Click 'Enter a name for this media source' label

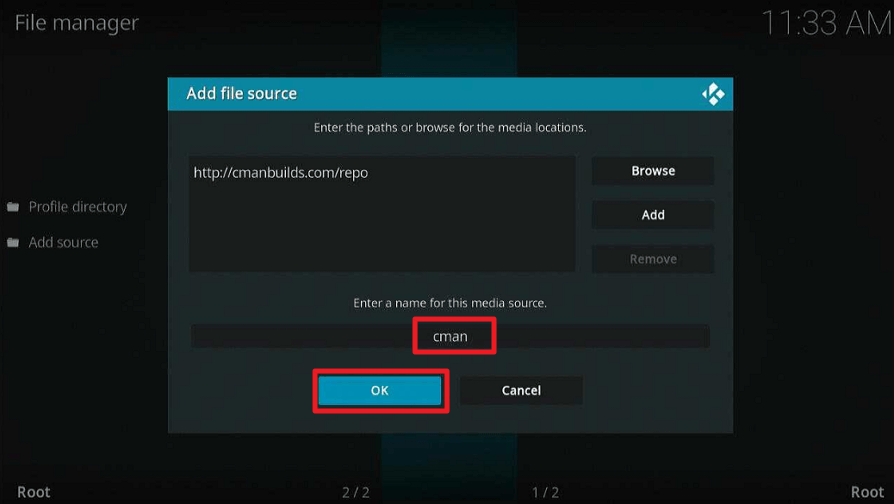pyautogui.click(x=450, y=303)
